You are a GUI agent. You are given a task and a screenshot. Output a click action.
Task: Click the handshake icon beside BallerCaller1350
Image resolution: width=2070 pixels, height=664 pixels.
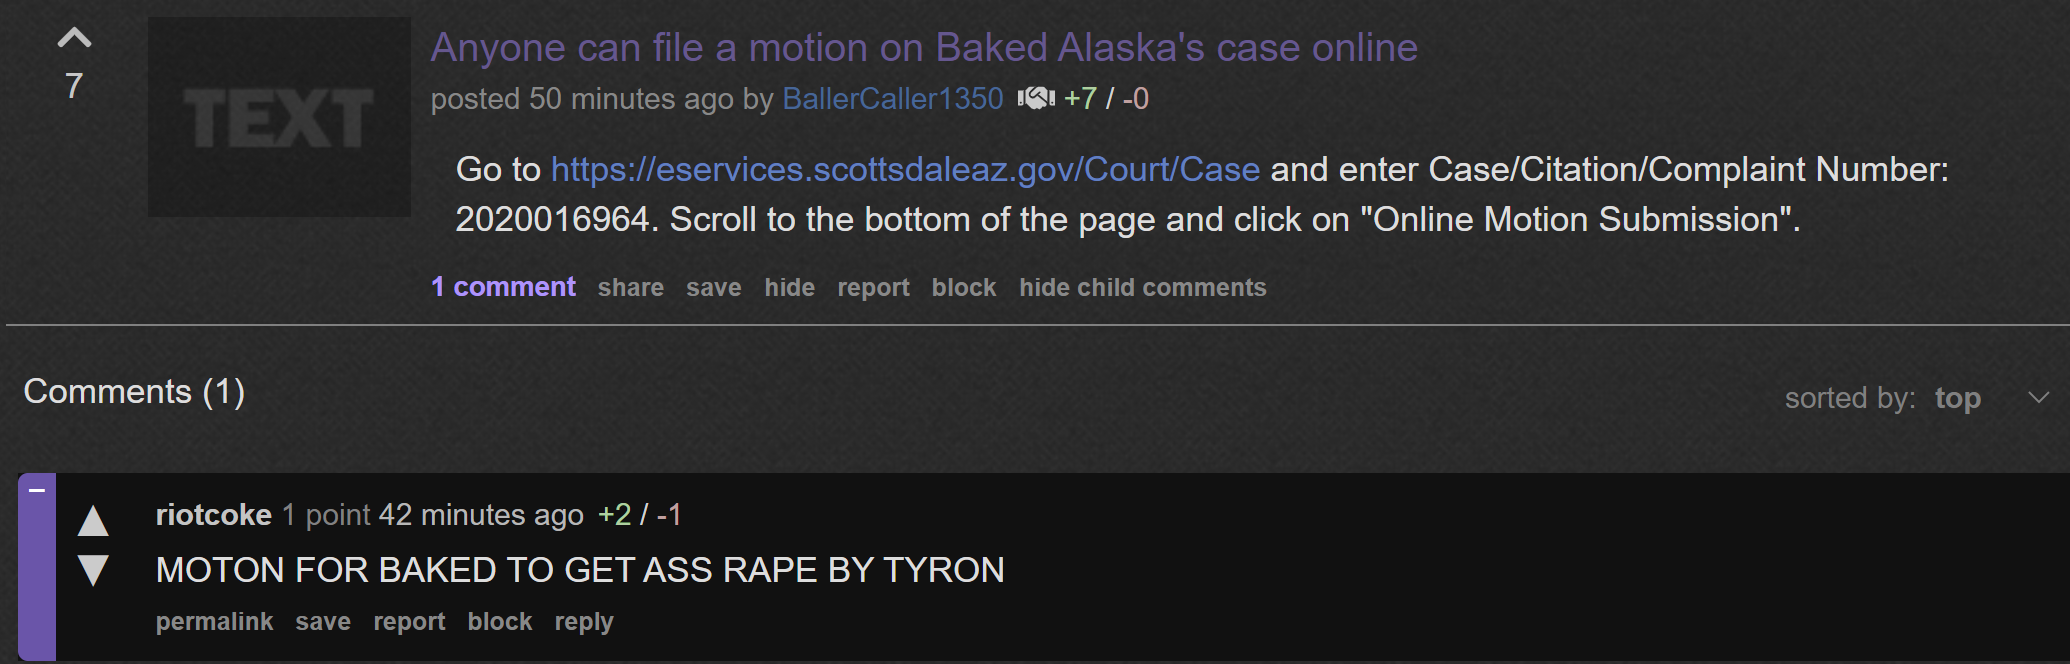[x=1036, y=98]
